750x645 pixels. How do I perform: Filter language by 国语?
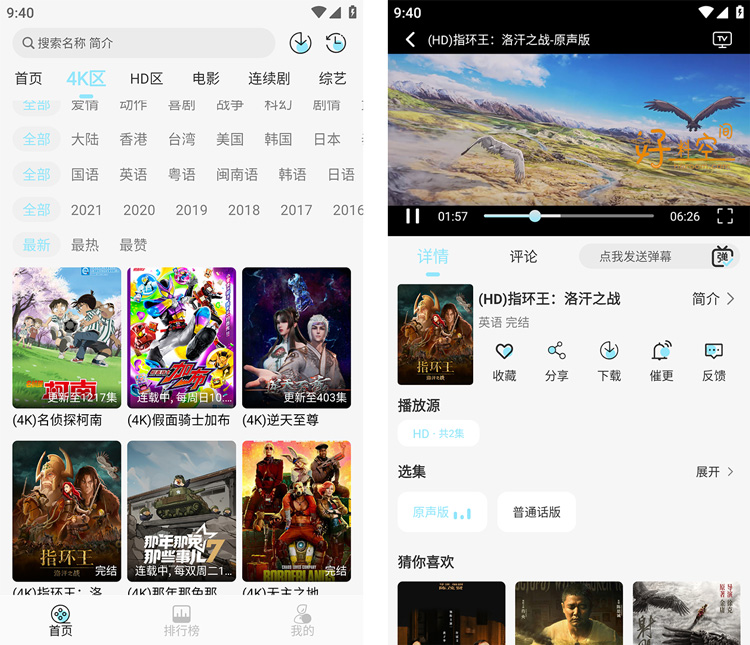(x=85, y=174)
